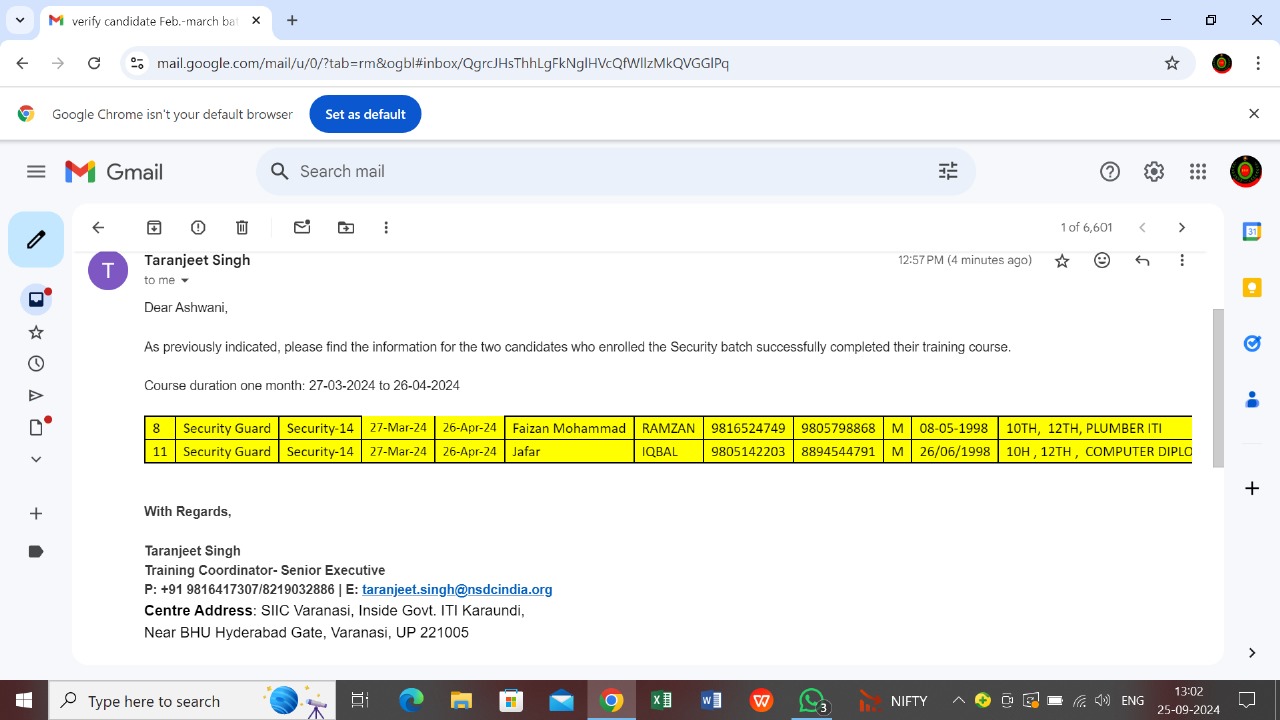Add an emoji reaction to message
The height and width of the screenshot is (720, 1280).
(1102, 261)
